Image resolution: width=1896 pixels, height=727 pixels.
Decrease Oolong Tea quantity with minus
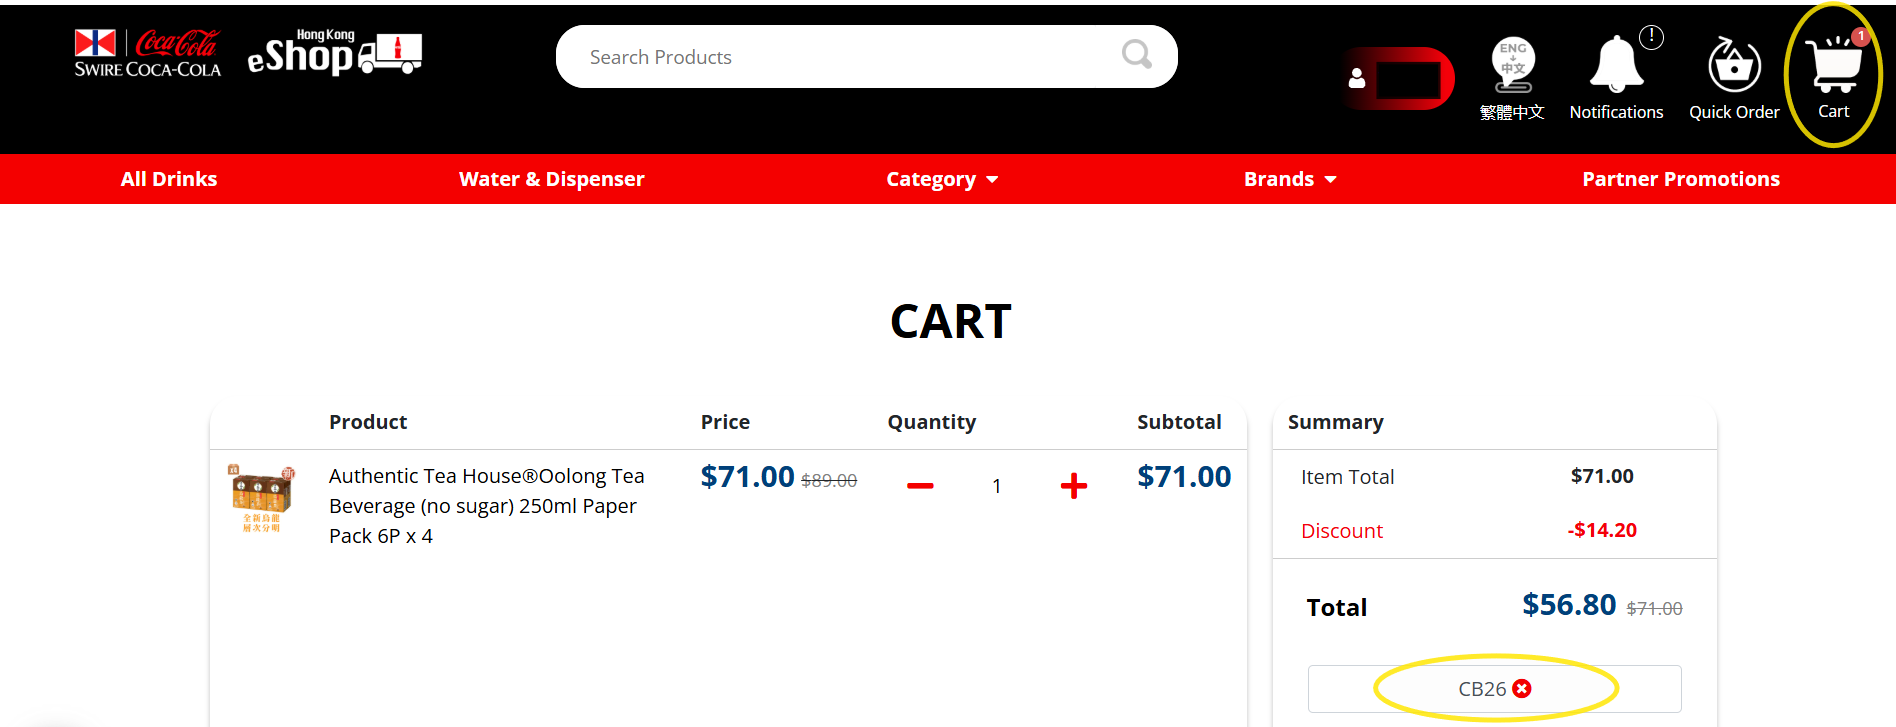click(x=920, y=486)
